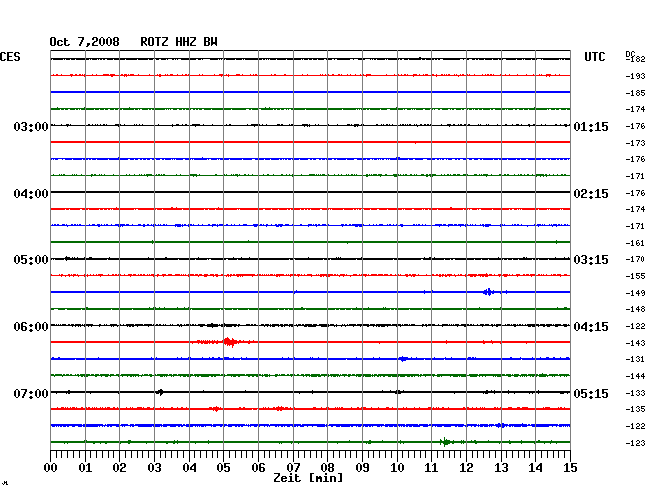The height and width of the screenshot is (494, 650).
Task: Select the 12 minute axis label
Action: tap(466, 468)
